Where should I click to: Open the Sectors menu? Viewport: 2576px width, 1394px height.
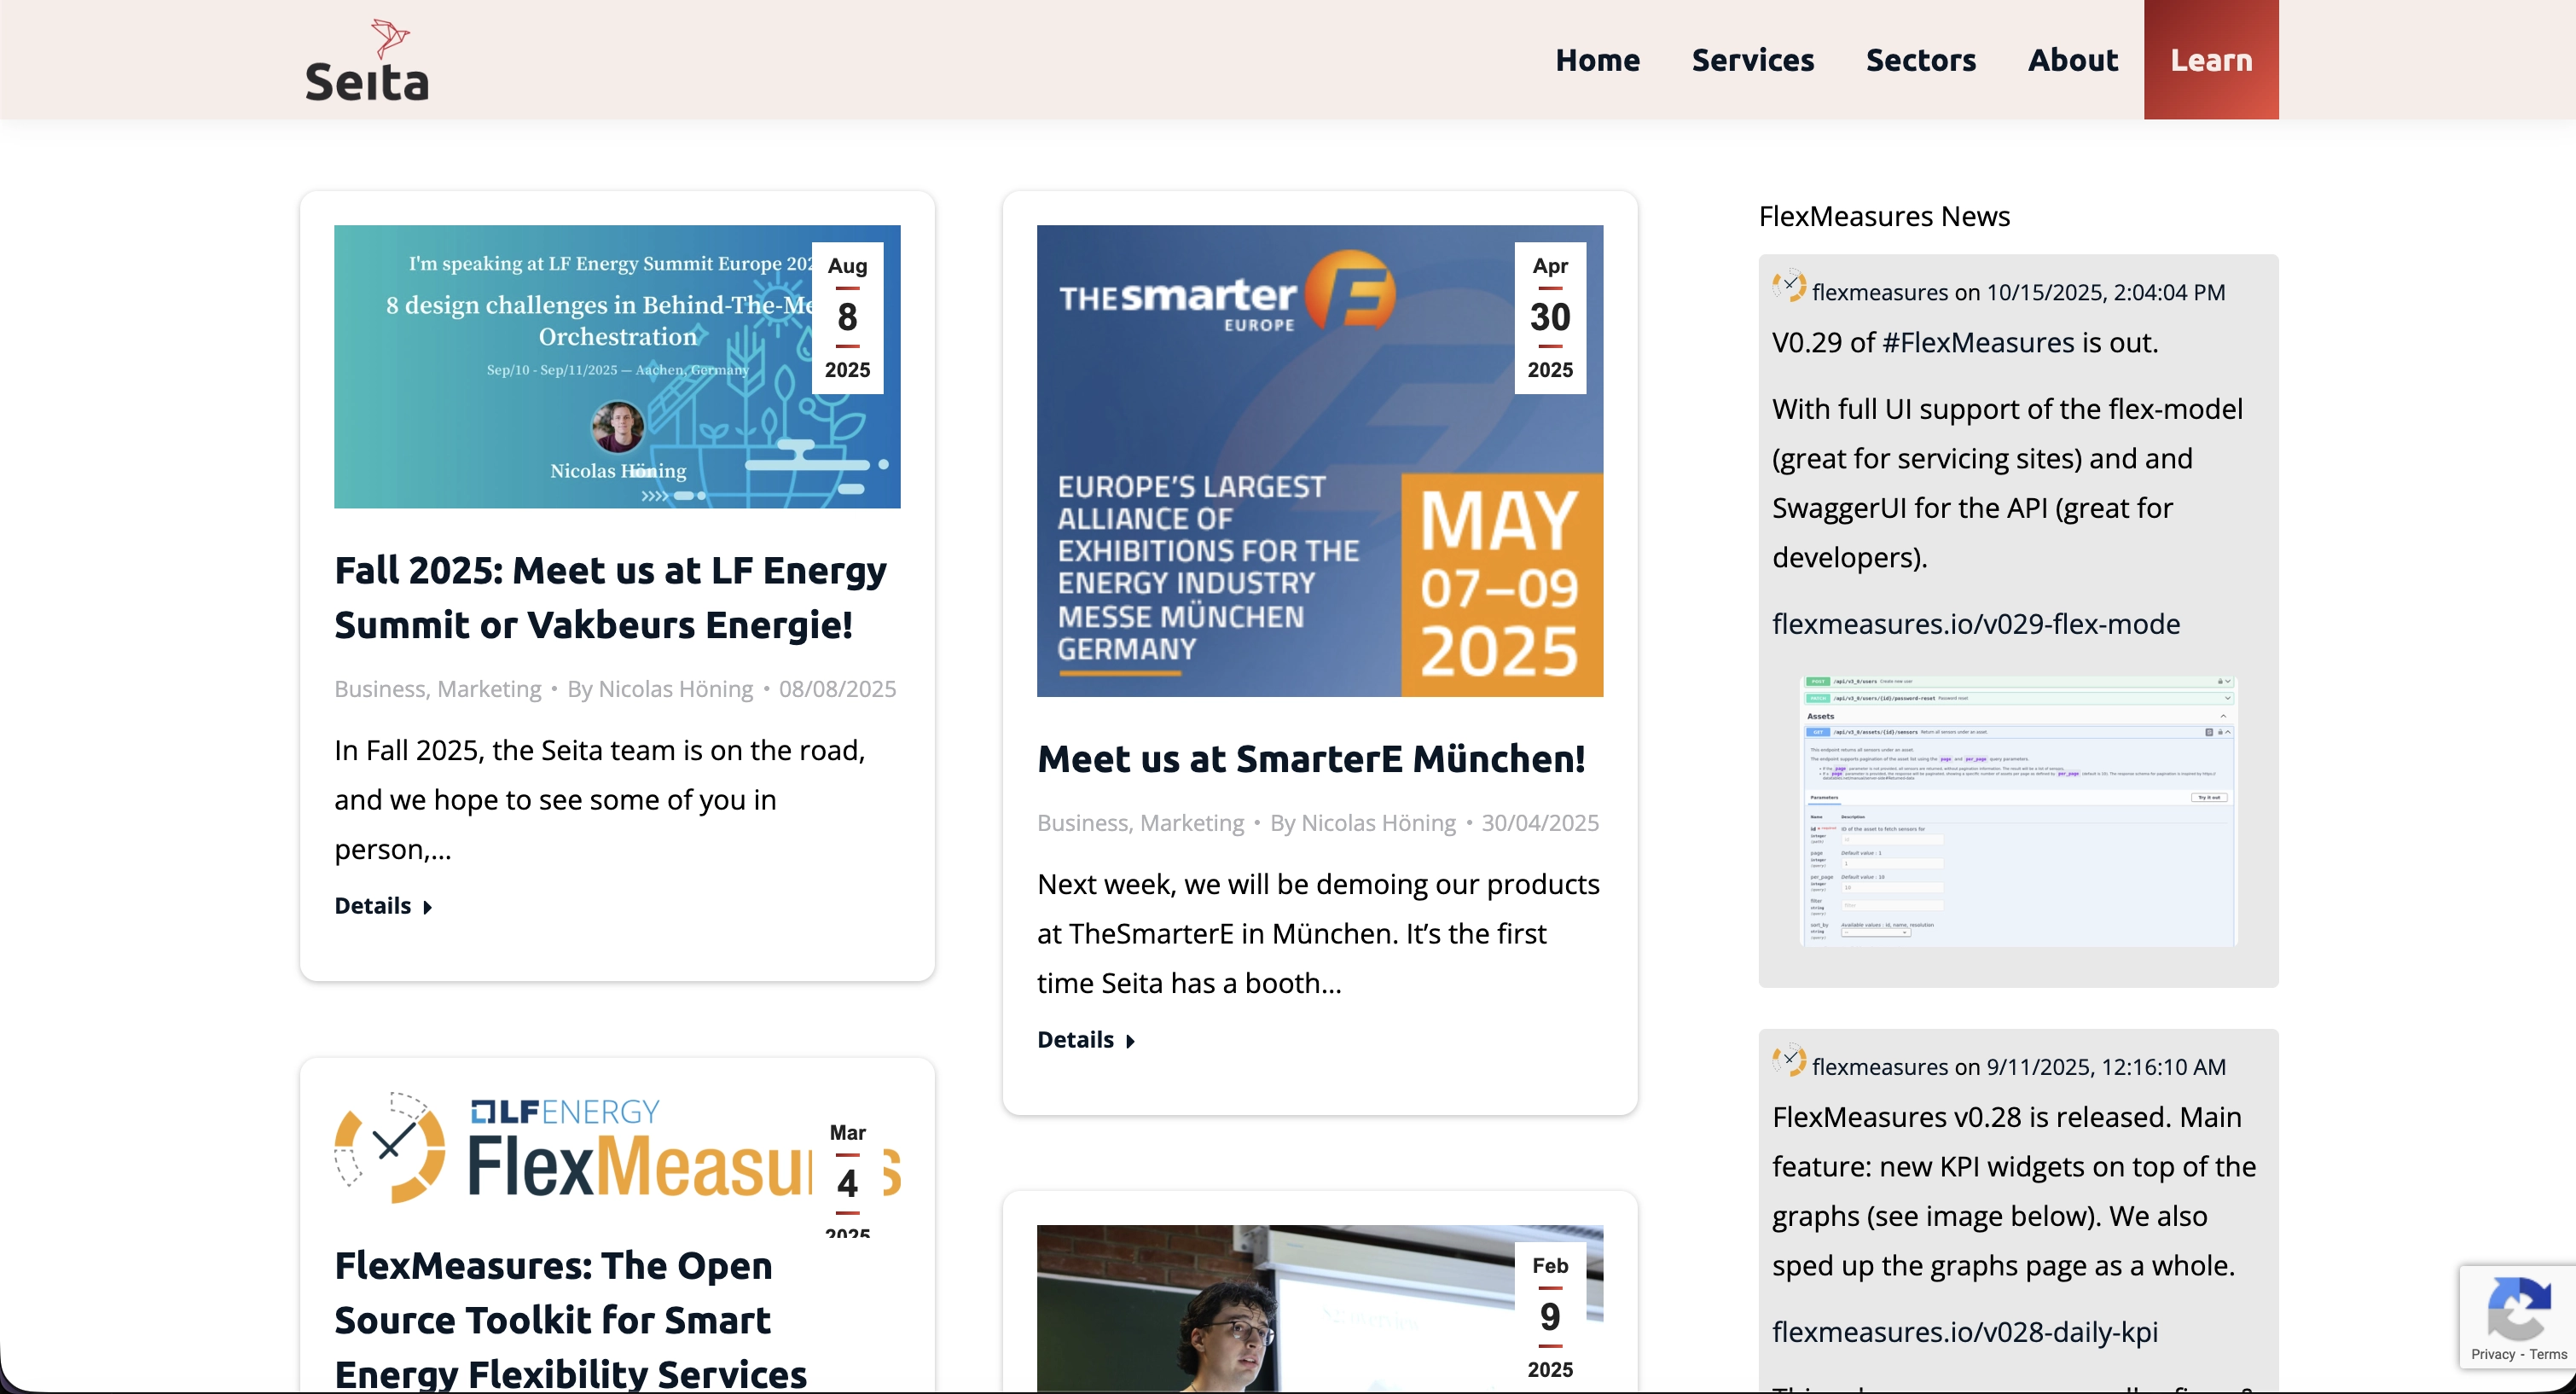coord(1920,60)
